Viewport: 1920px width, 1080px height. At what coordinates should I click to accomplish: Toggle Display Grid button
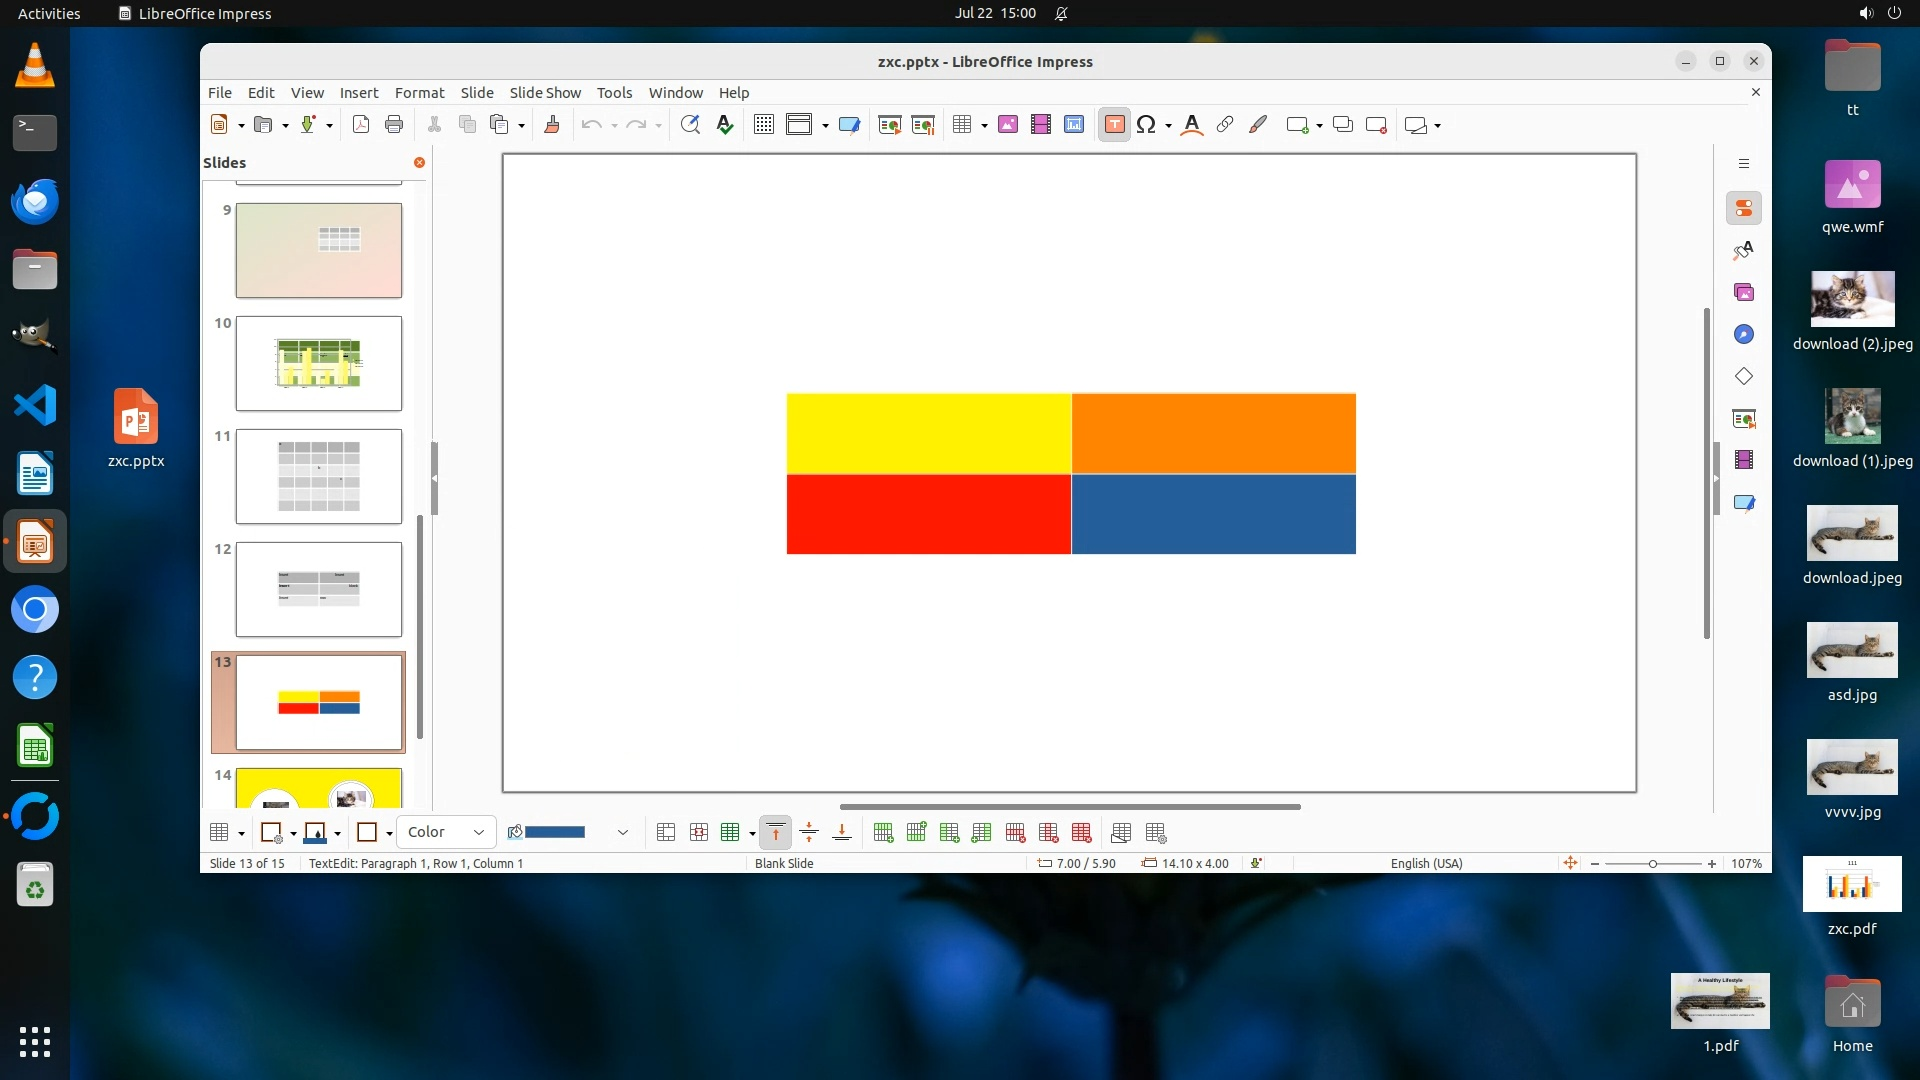click(x=763, y=125)
